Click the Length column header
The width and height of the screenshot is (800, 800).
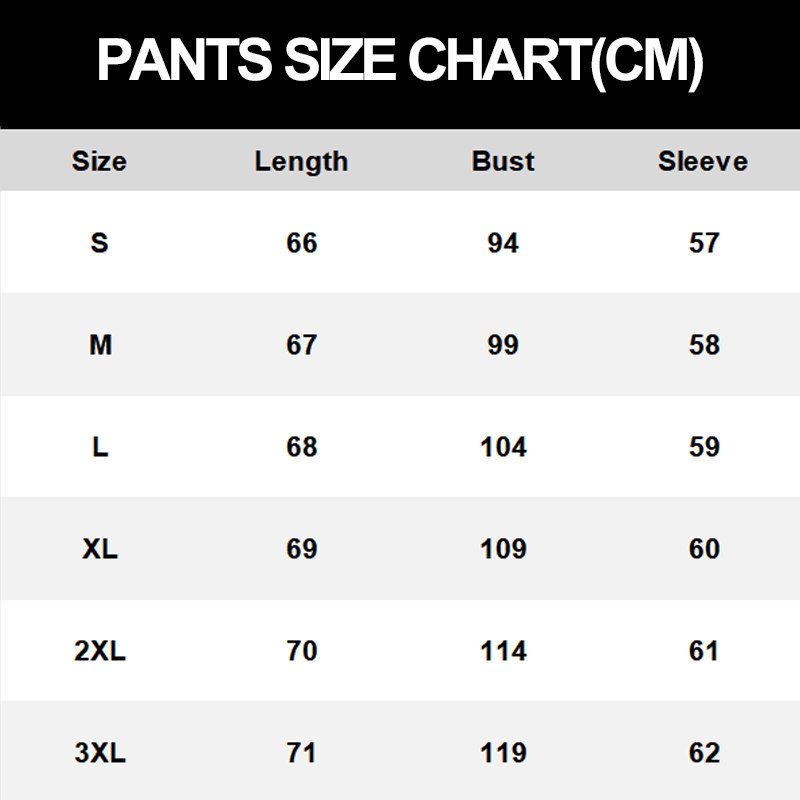coord(301,161)
